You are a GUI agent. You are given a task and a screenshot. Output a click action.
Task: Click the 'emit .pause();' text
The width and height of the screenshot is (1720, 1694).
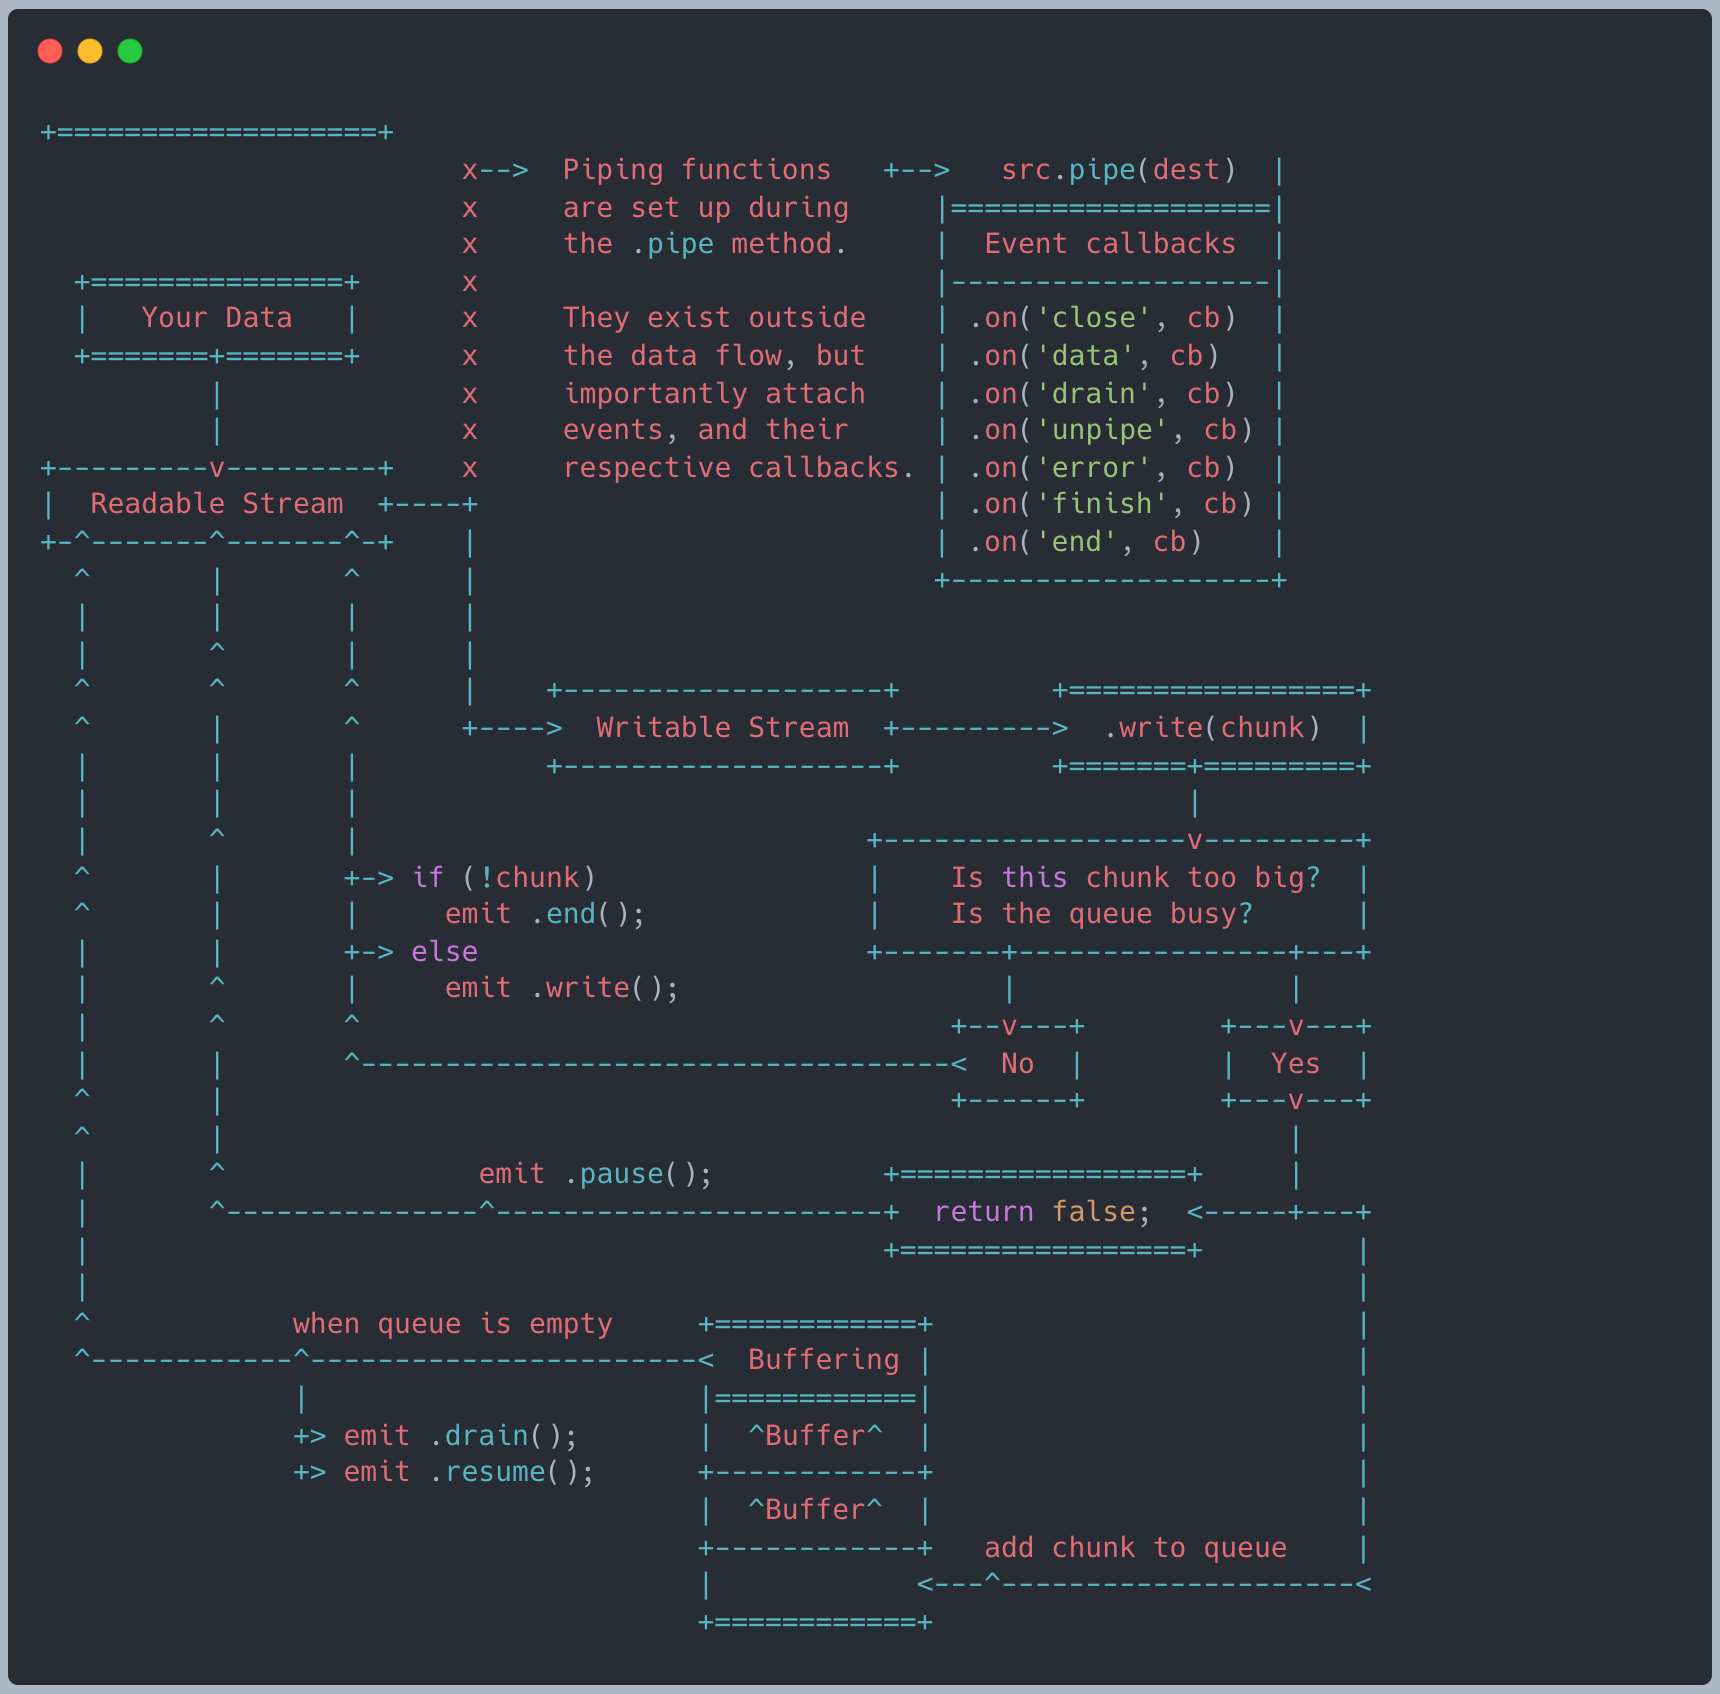click(x=596, y=1174)
